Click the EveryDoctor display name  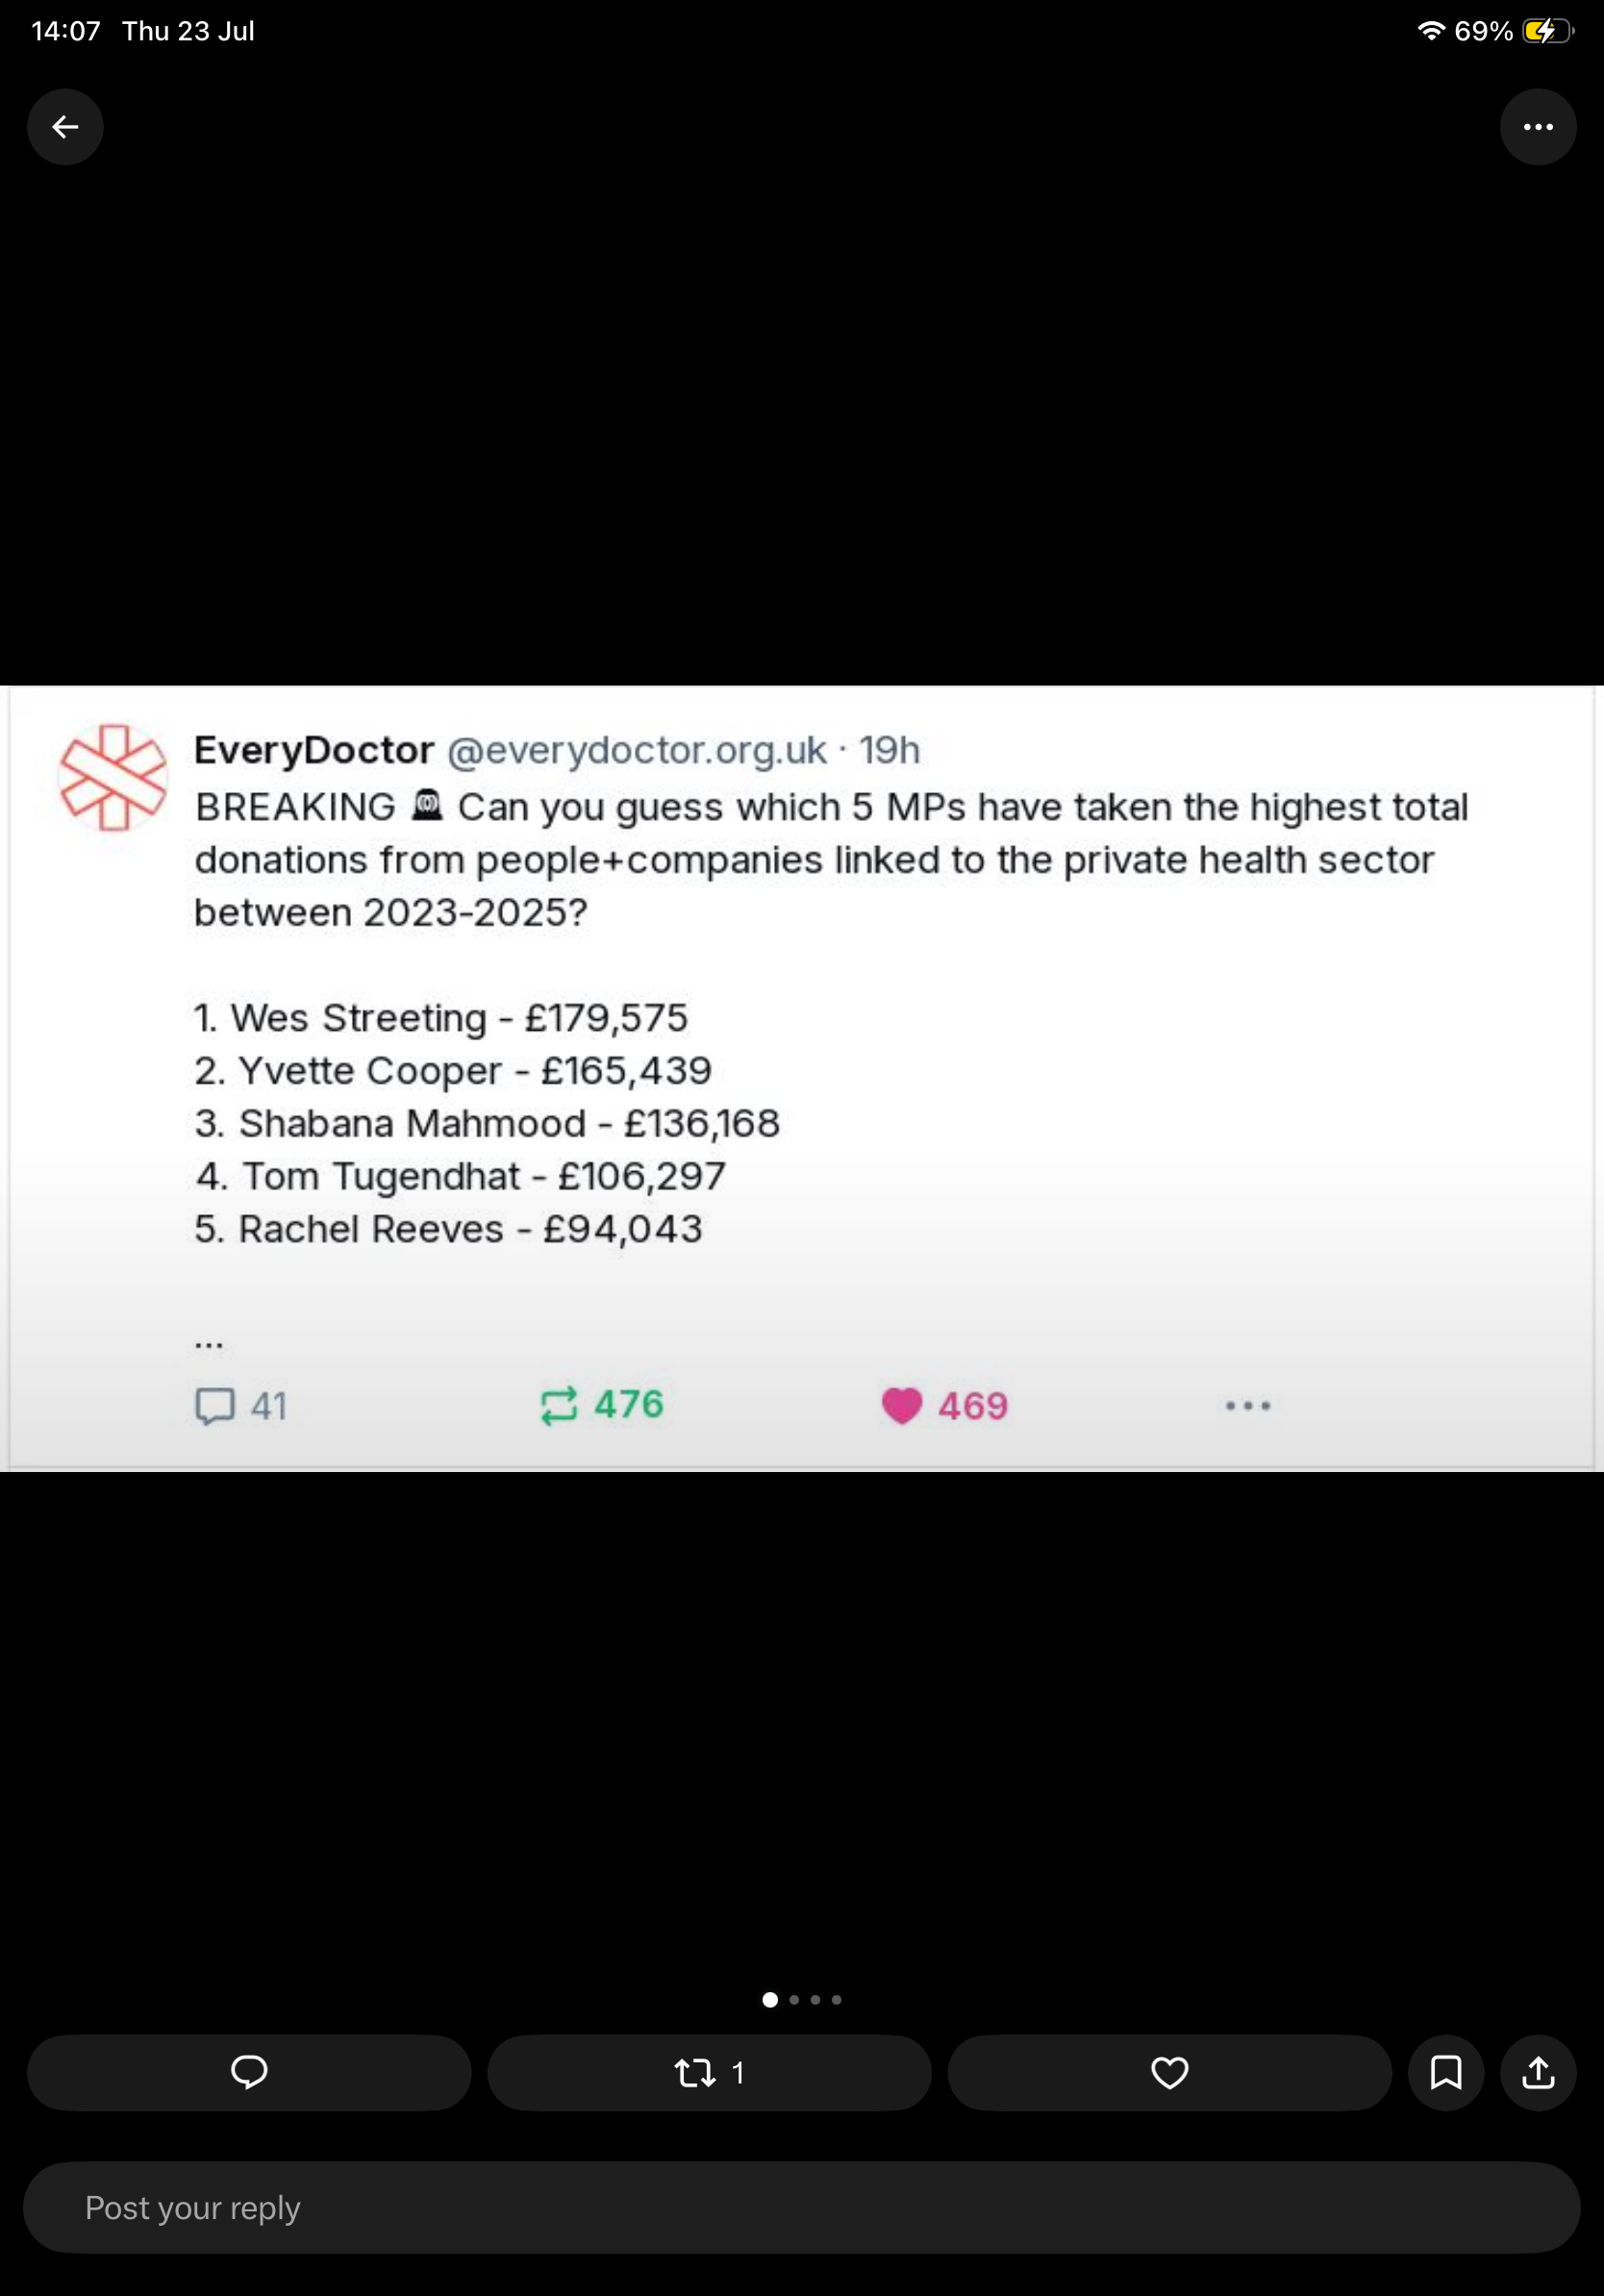(314, 750)
